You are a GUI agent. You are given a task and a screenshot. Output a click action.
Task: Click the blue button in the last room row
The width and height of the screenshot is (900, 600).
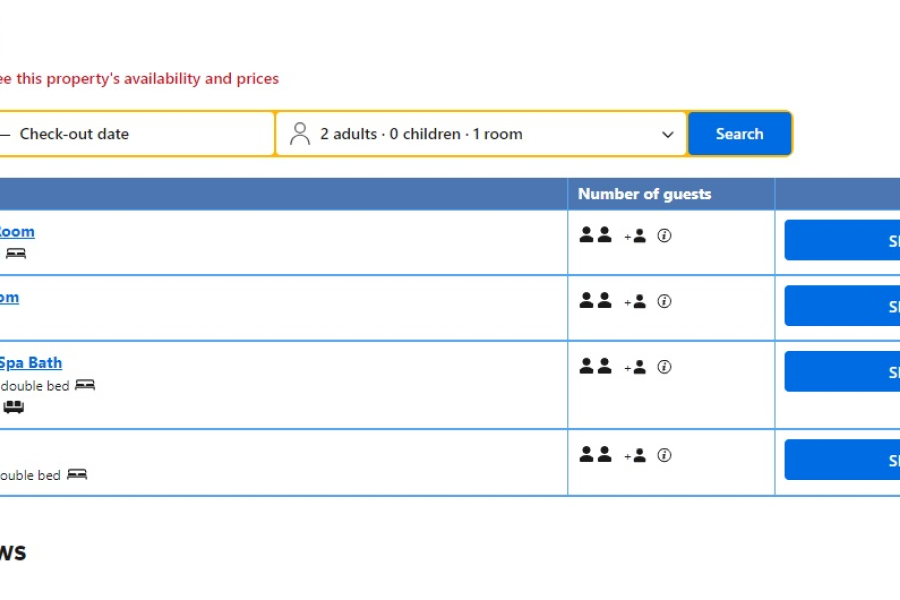[x=842, y=460]
